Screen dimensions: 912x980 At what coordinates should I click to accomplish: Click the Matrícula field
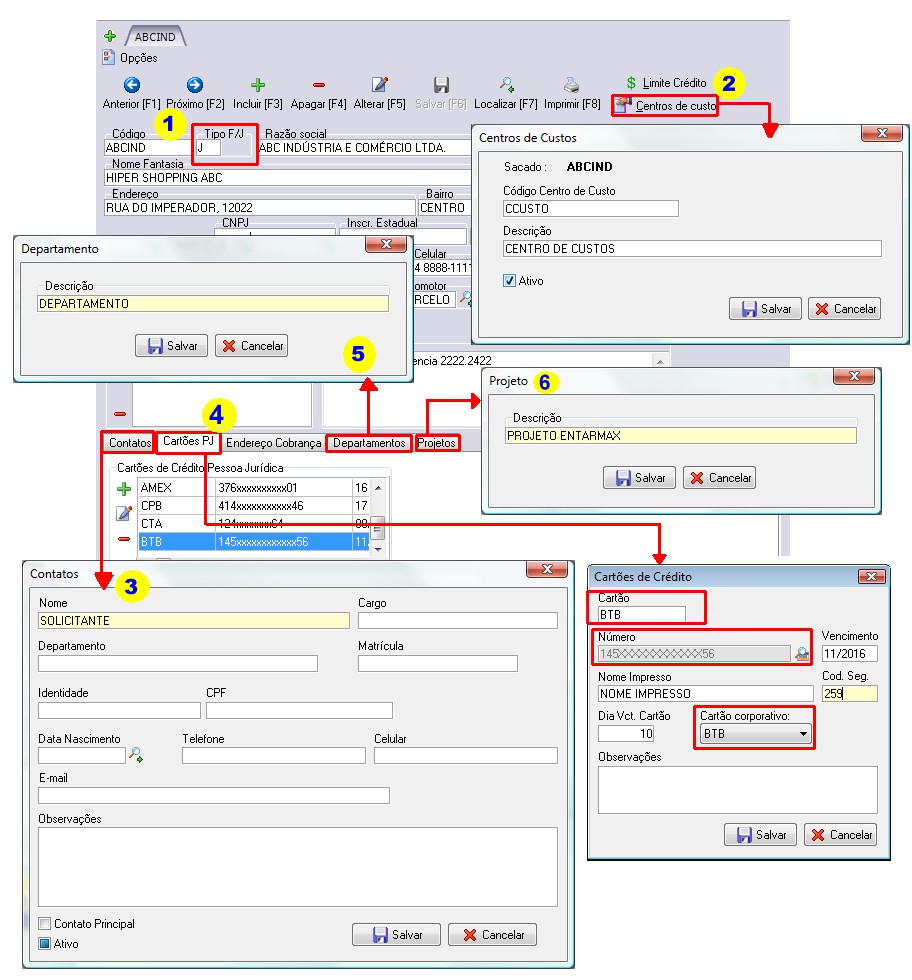click(438, 664)
